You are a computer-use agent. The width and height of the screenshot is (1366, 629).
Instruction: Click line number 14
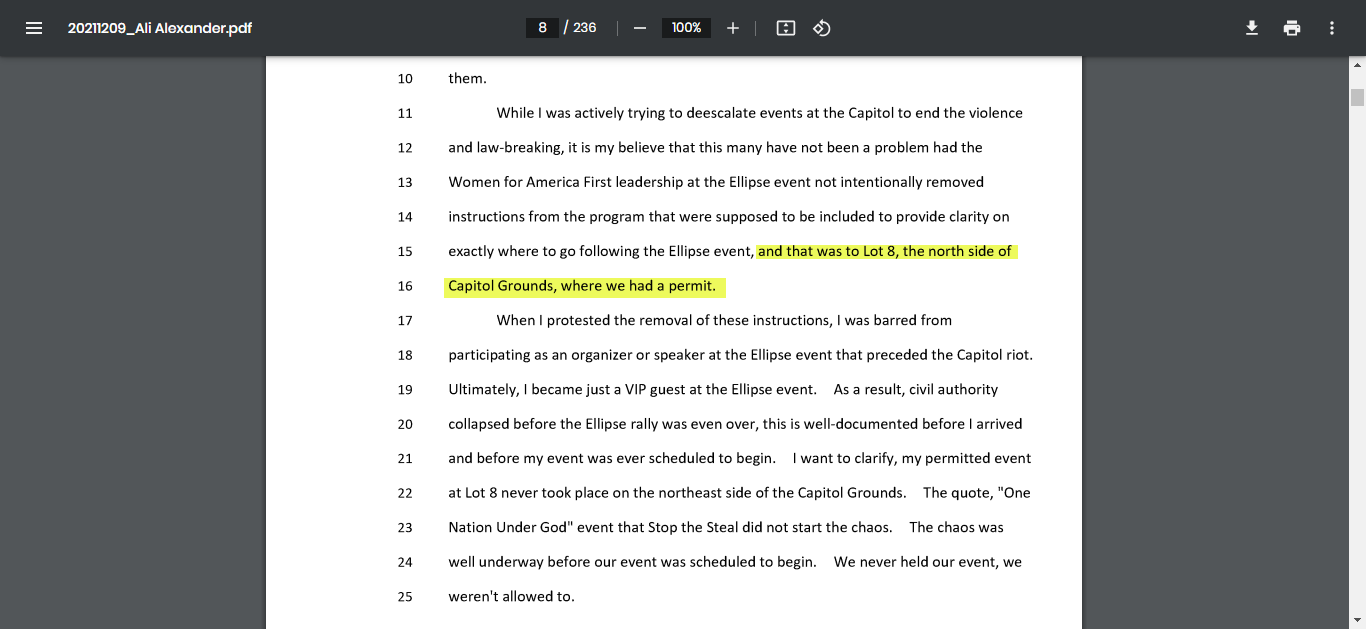(x=405, y=217)
